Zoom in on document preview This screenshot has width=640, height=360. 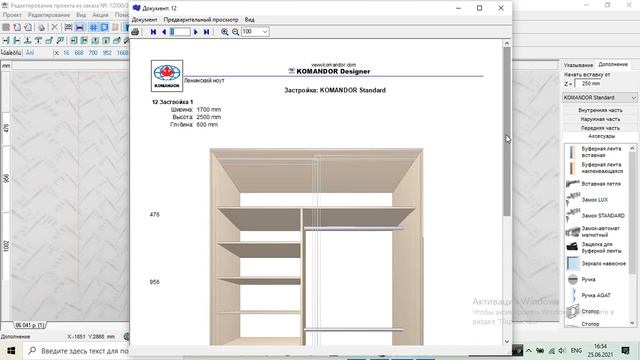[224, 32]
